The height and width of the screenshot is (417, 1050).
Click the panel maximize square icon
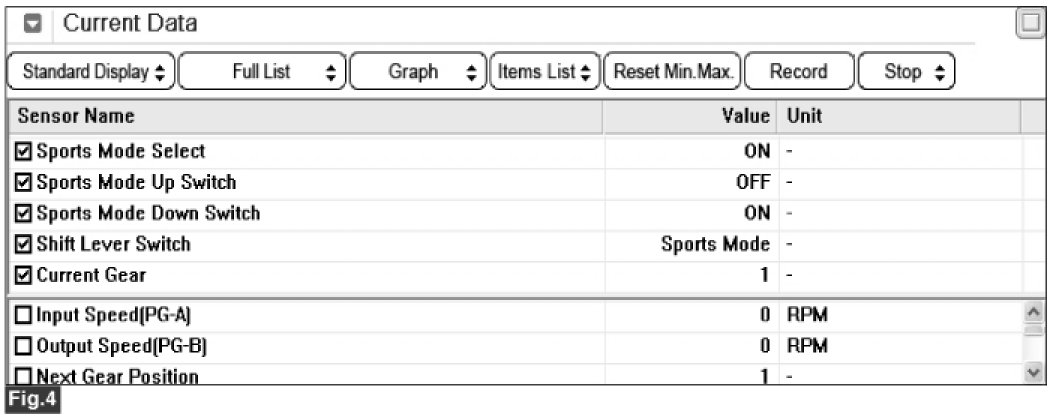click(x=1028, y=22)
